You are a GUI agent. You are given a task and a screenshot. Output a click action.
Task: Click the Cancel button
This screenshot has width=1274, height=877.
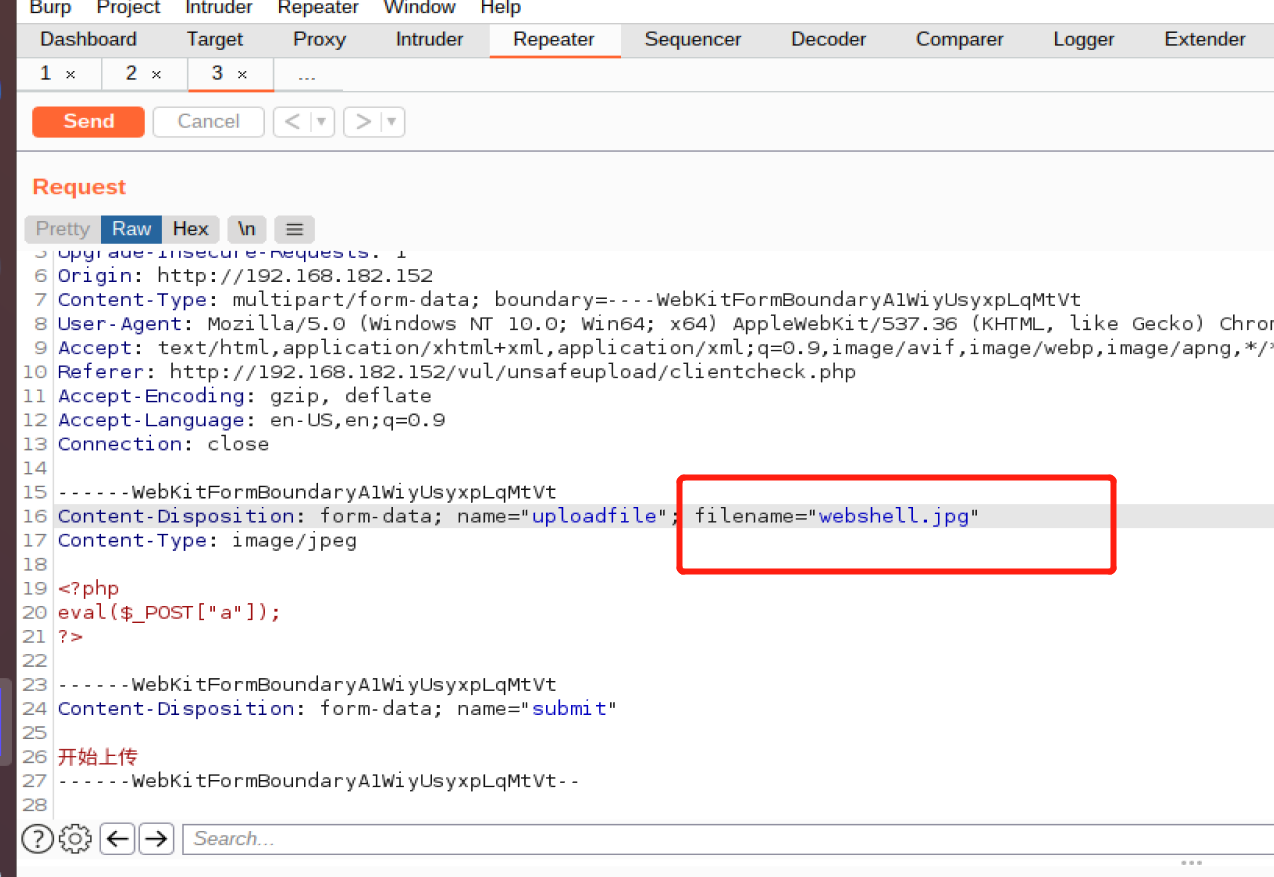[209, 121]
